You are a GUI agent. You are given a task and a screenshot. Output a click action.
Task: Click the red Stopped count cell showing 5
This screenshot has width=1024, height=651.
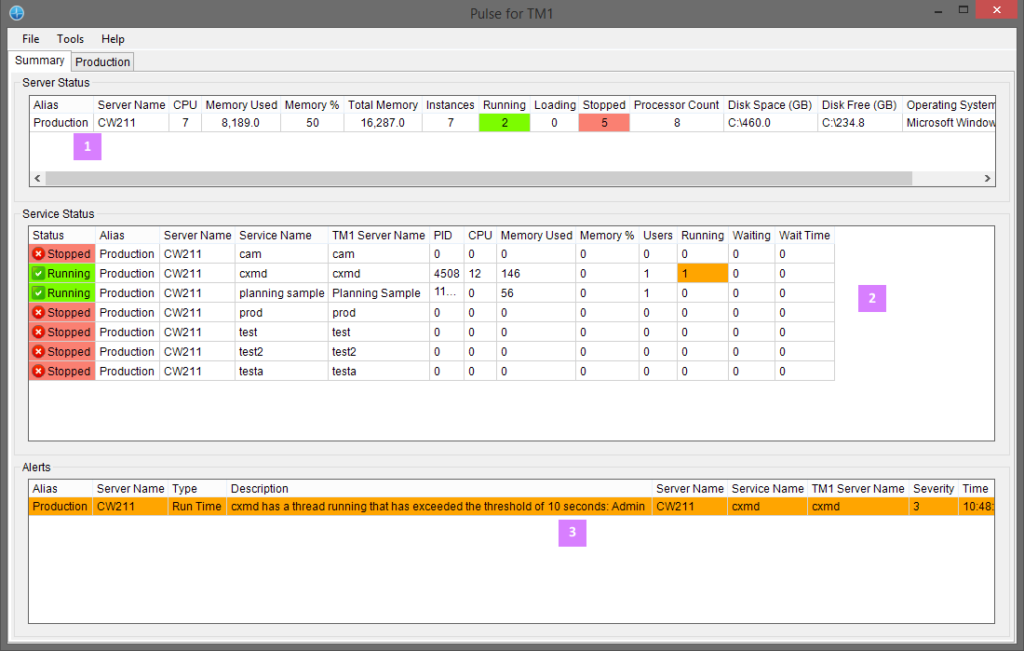coord(604,123)
